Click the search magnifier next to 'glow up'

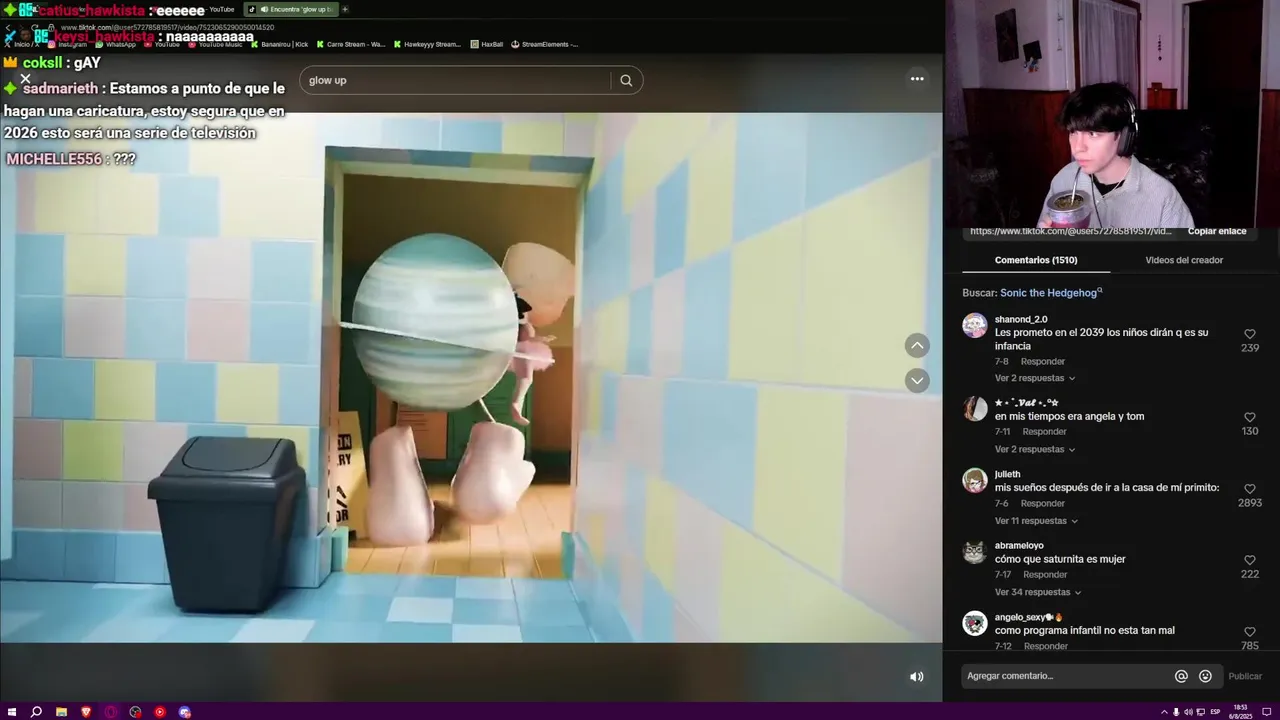click(626, 81)
